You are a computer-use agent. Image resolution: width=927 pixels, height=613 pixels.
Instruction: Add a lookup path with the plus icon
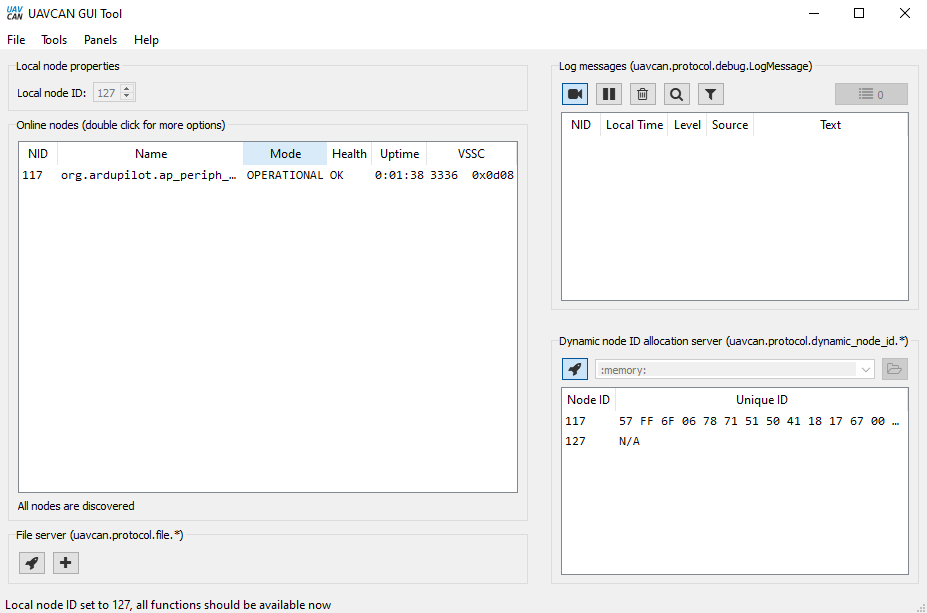(65, 562)
